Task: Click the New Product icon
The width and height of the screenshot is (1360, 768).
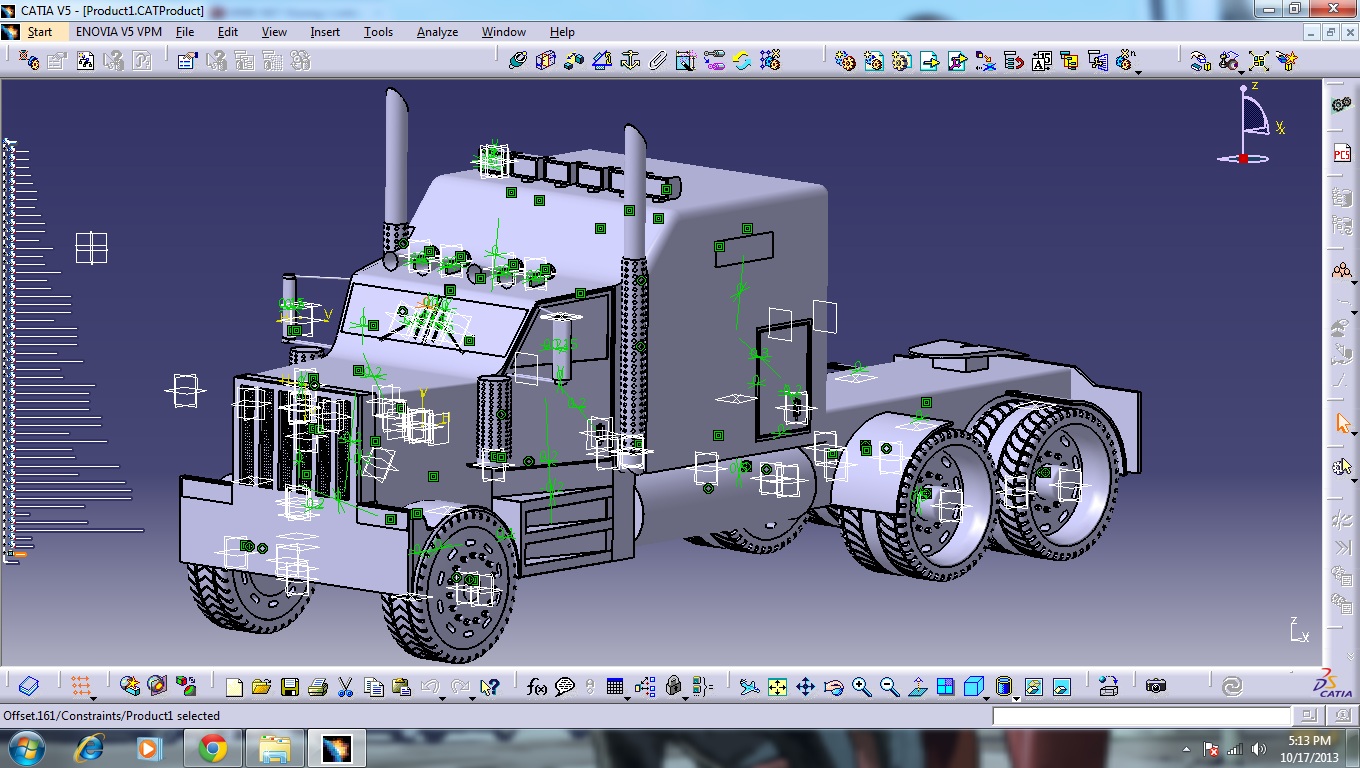Action: point(873,61)
